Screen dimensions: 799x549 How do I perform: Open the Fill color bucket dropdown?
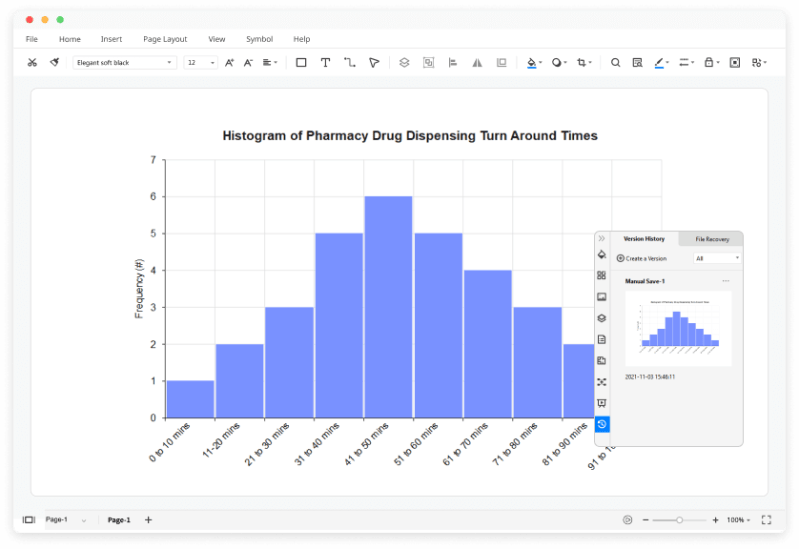534,62
